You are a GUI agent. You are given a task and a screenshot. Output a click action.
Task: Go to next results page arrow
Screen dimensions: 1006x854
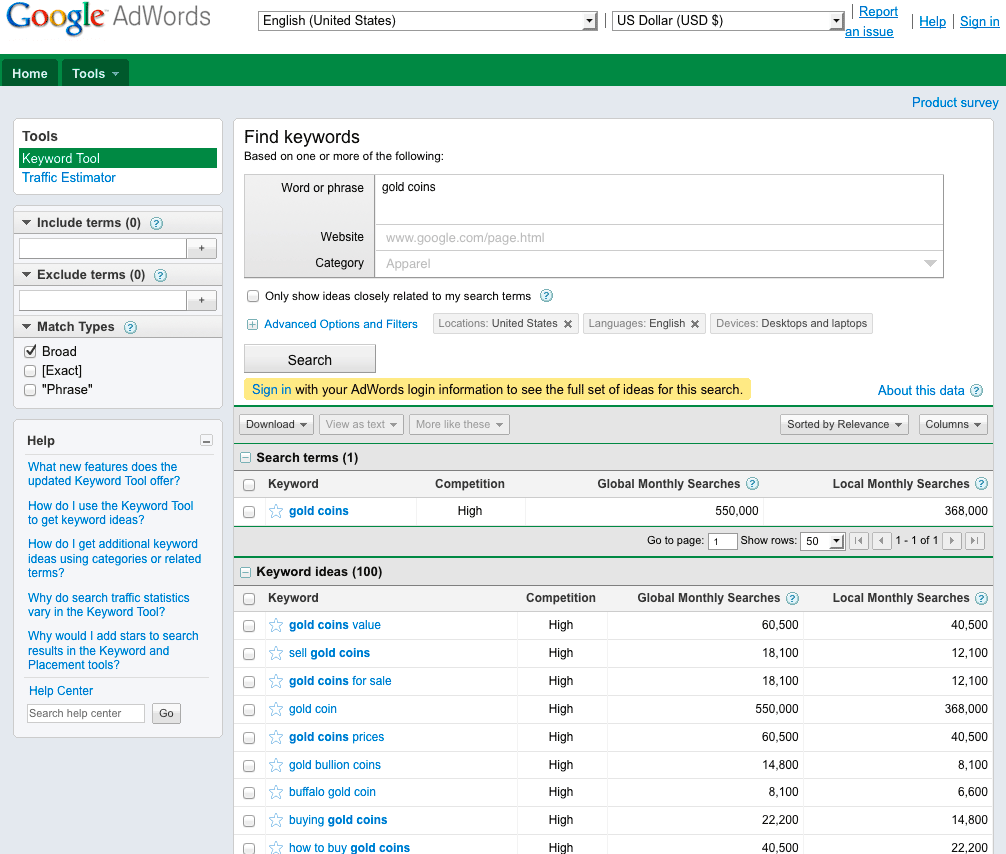tap(952, 541)
